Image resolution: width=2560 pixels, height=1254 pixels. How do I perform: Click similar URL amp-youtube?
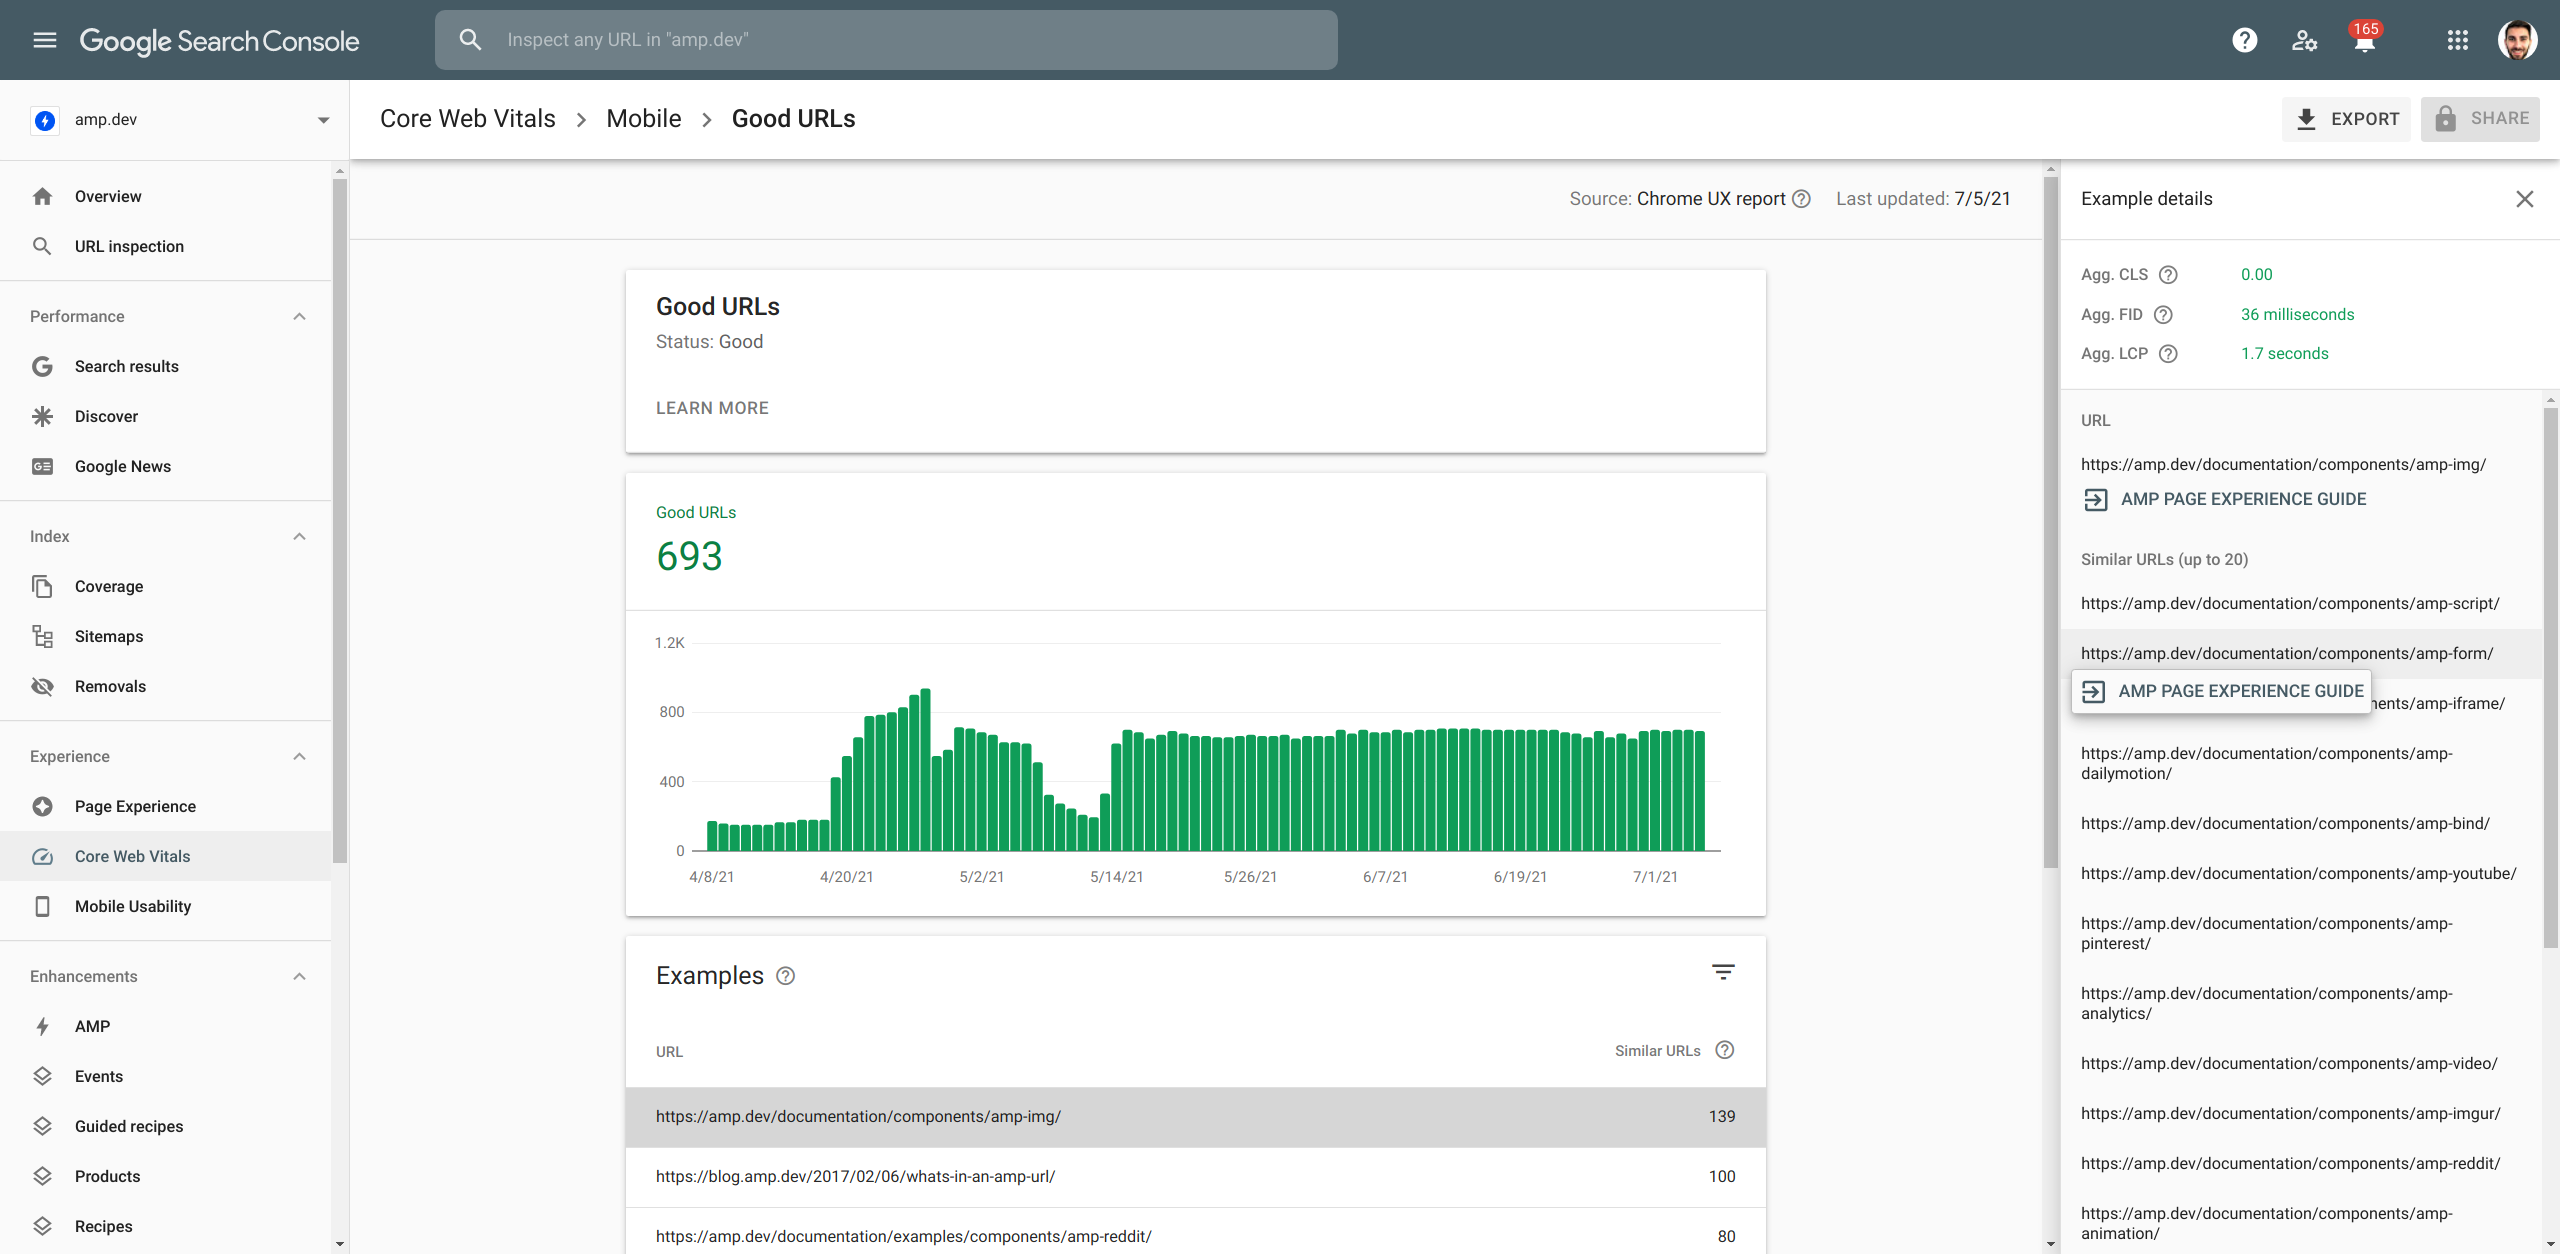coord(2298,874)
